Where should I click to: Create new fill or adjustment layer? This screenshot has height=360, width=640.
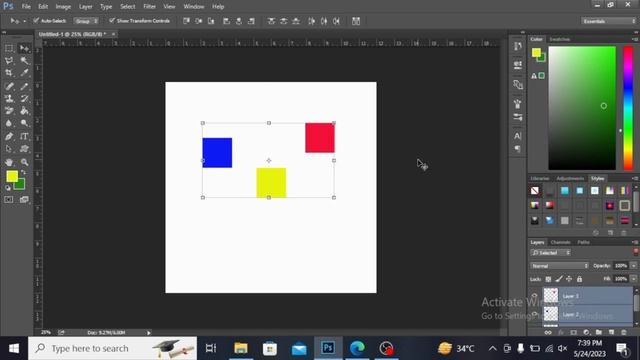point(586,333)
